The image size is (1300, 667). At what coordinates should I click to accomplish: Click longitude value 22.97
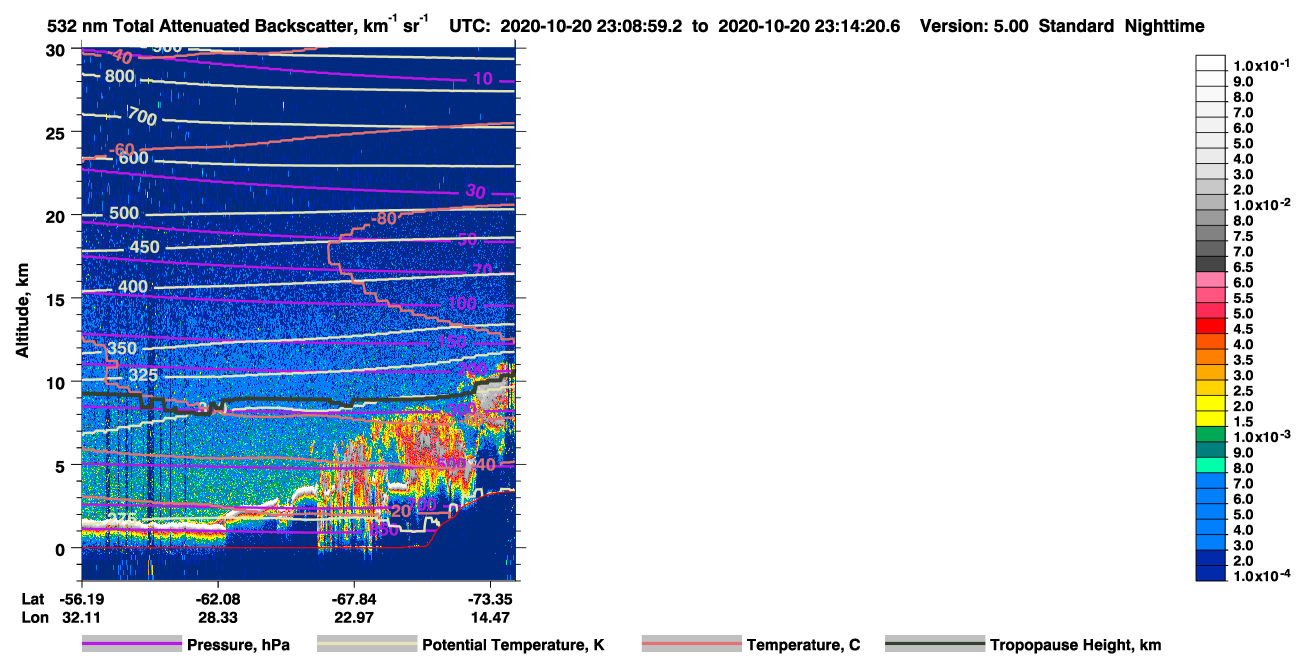pyautogui.click(x=354, y=618)
